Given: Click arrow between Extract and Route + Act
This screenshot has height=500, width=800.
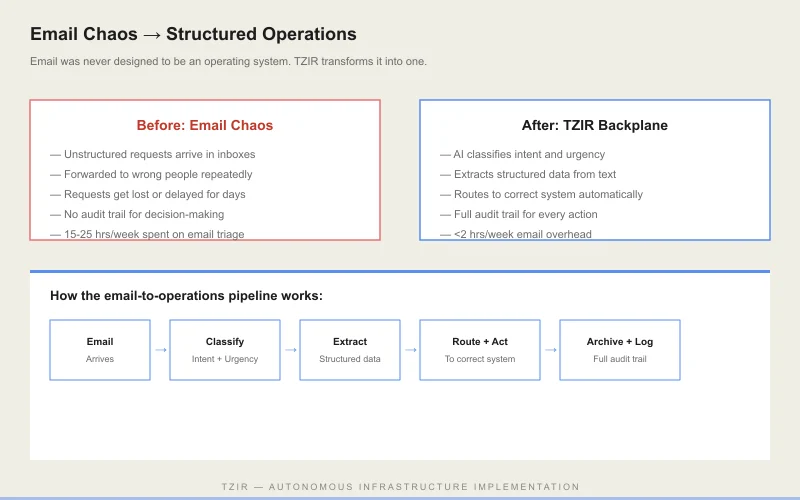Looking at the screenshot, I should coord(411,350).
